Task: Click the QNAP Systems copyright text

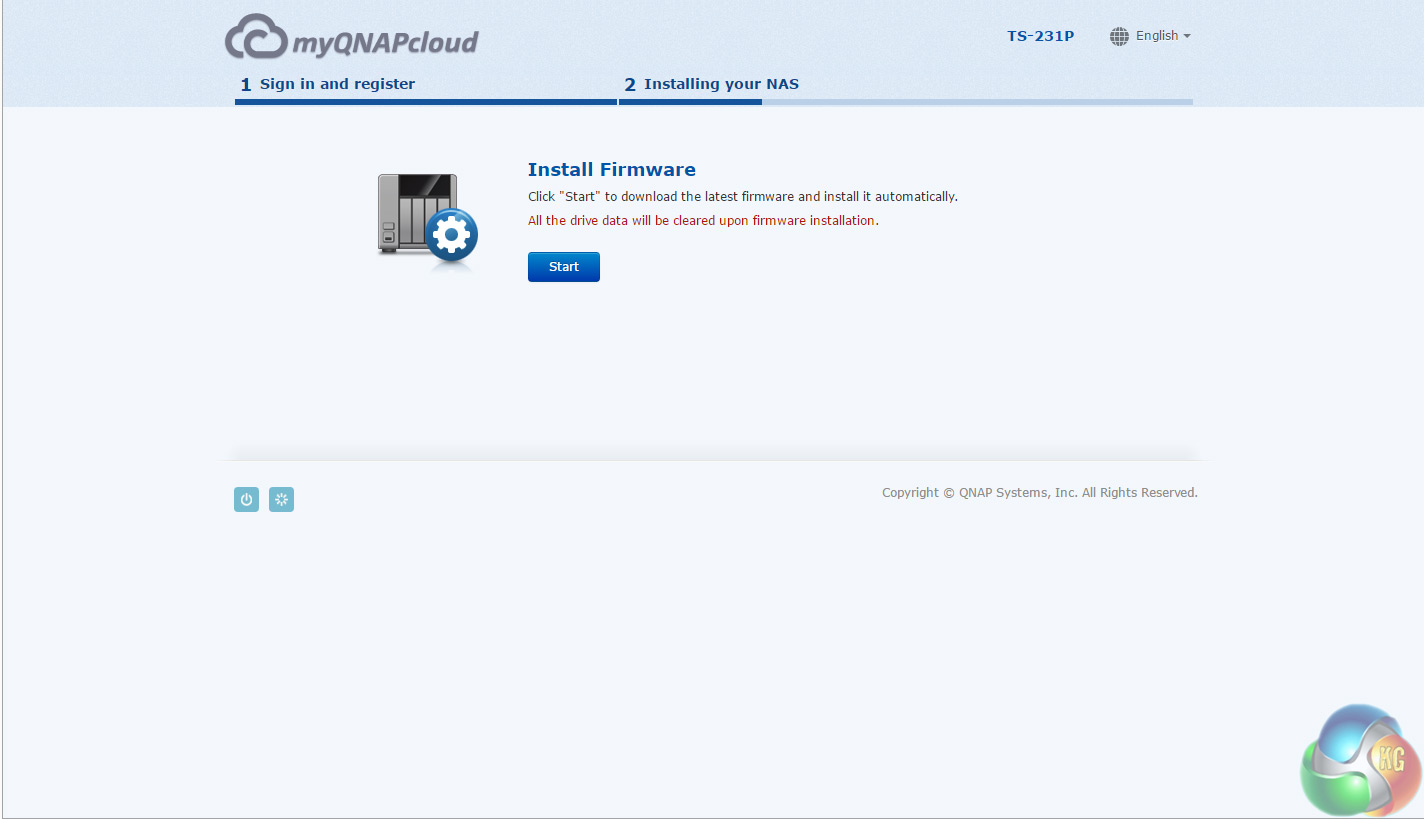Action: click(1040, 493)
